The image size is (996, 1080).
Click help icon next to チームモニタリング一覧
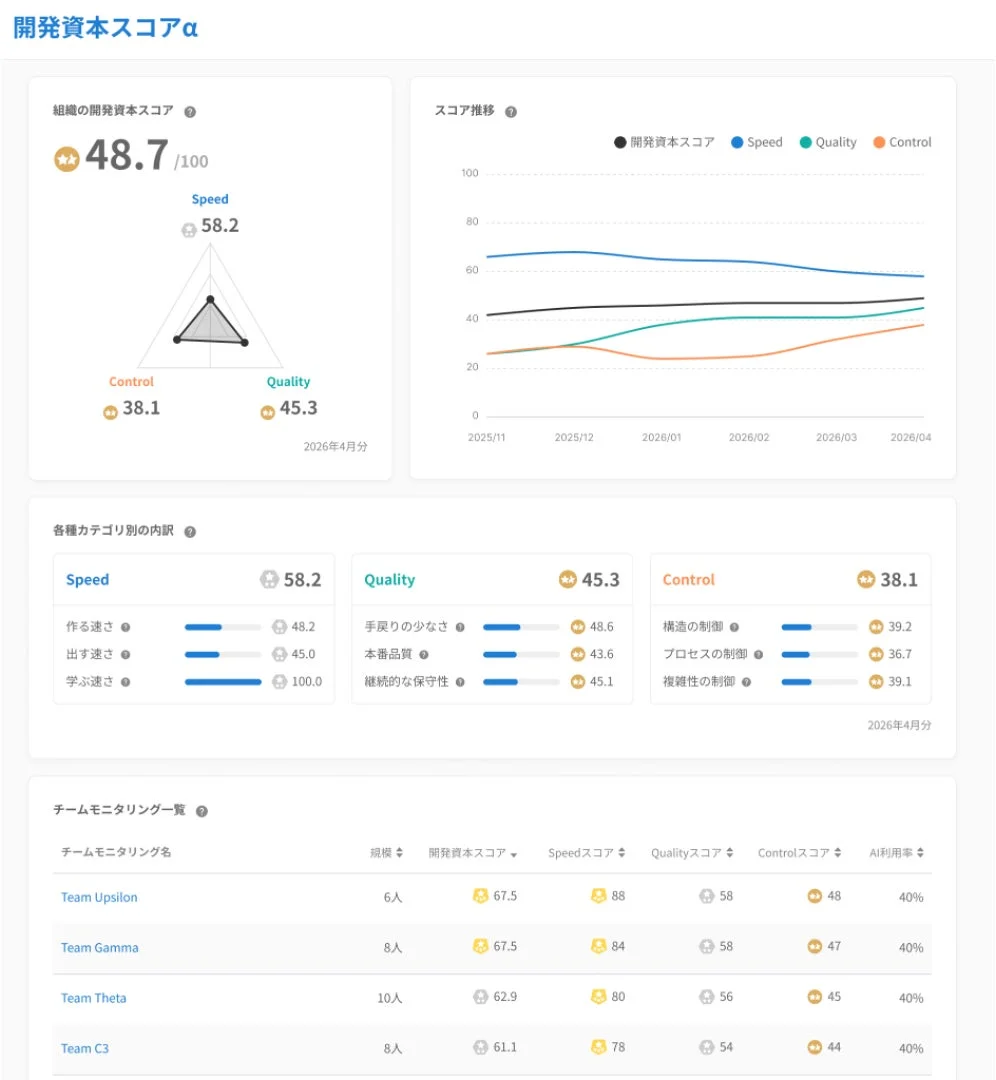[202, 811]
